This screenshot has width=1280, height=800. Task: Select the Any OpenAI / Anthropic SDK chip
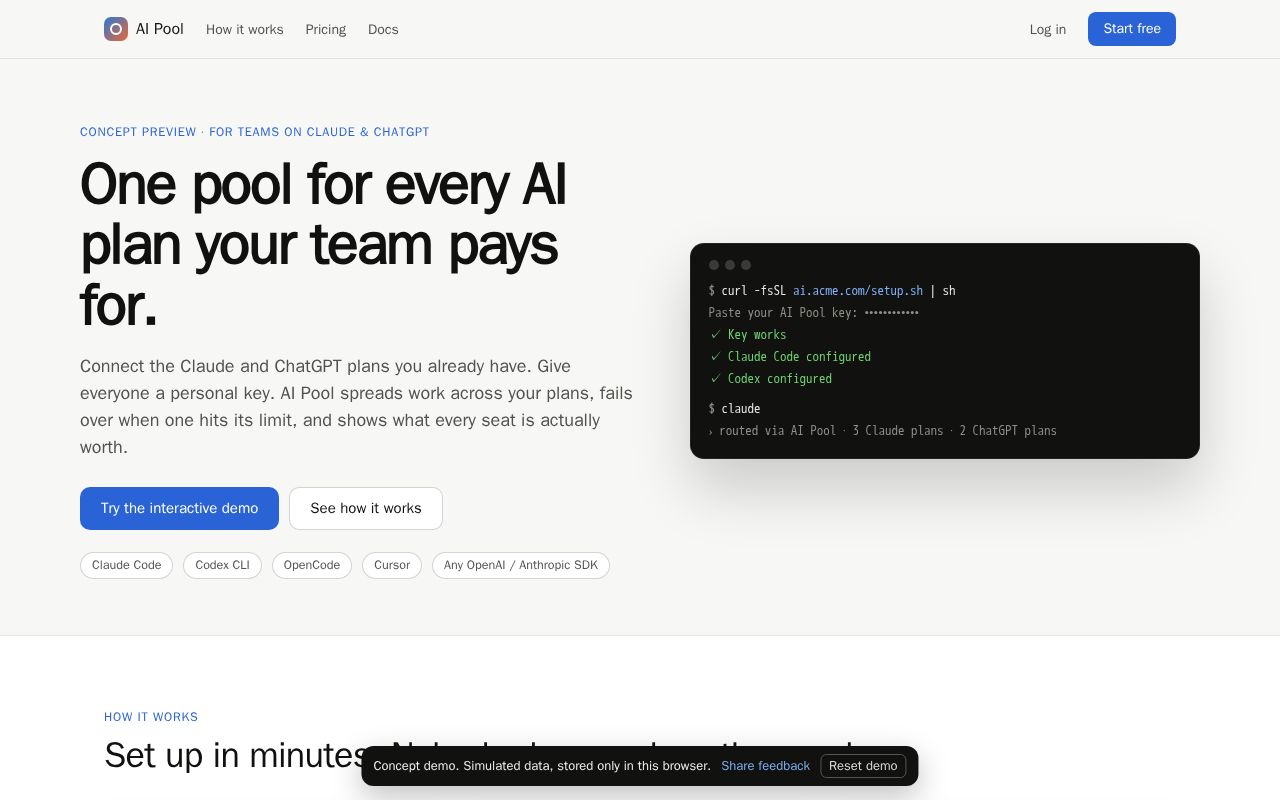pyautogui.click(x=521, y=565)
